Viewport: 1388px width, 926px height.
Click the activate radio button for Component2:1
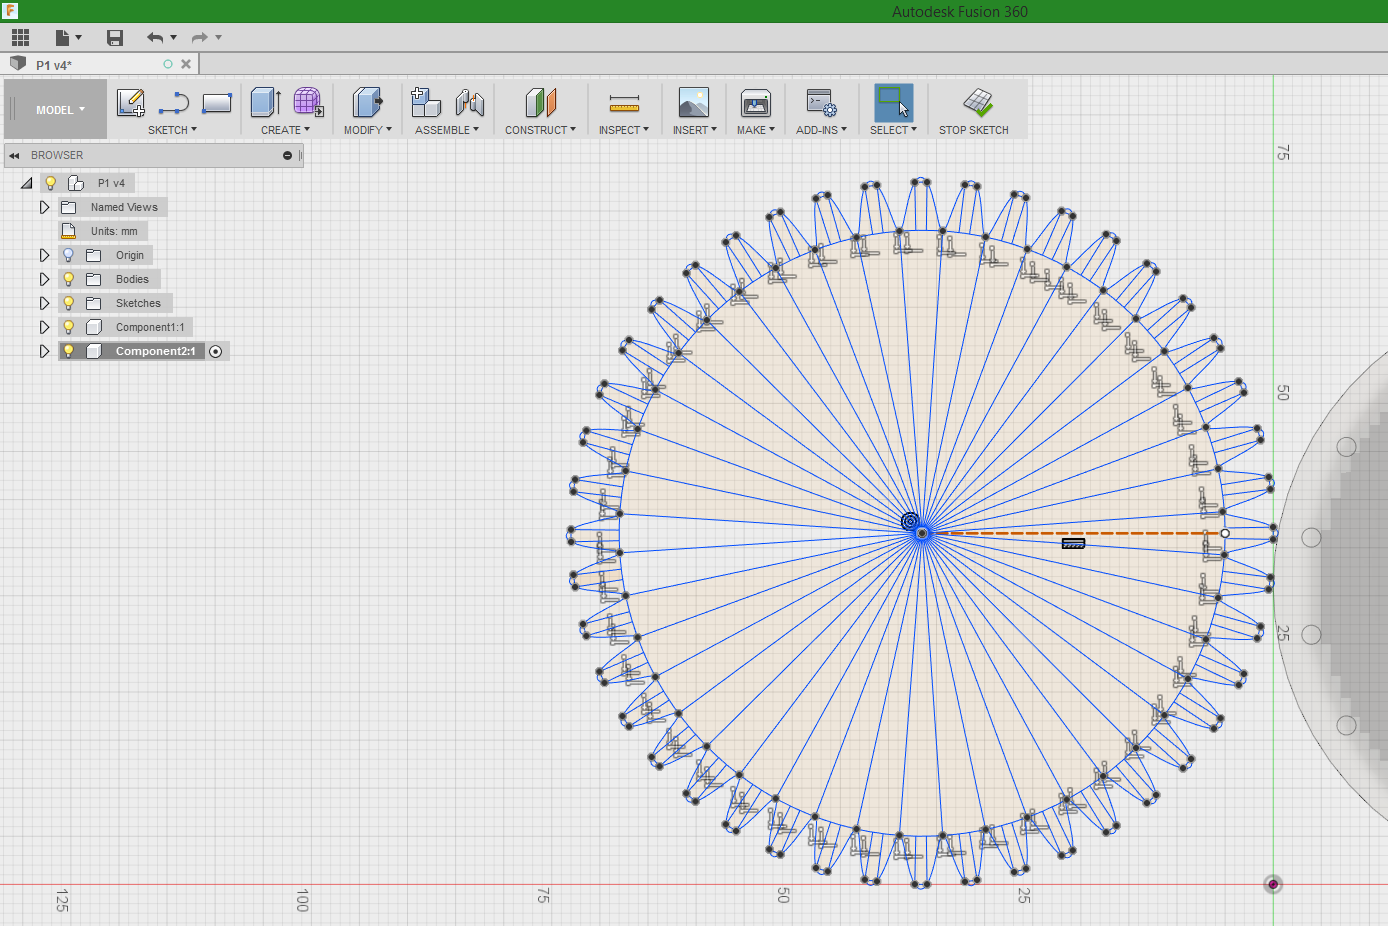[215, 351]
